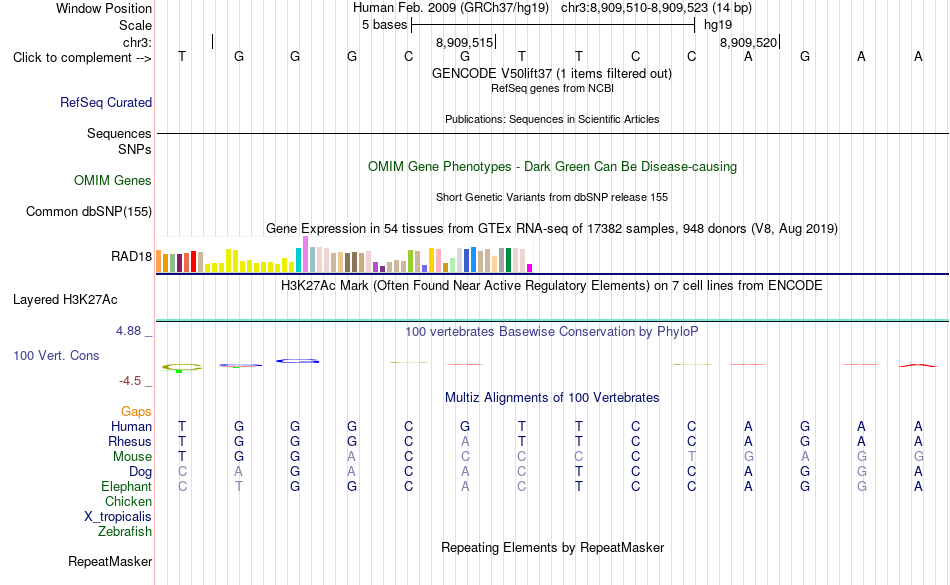Select the Rhesus species label
This screenshot has width=950, height=585.
point(130,441)
